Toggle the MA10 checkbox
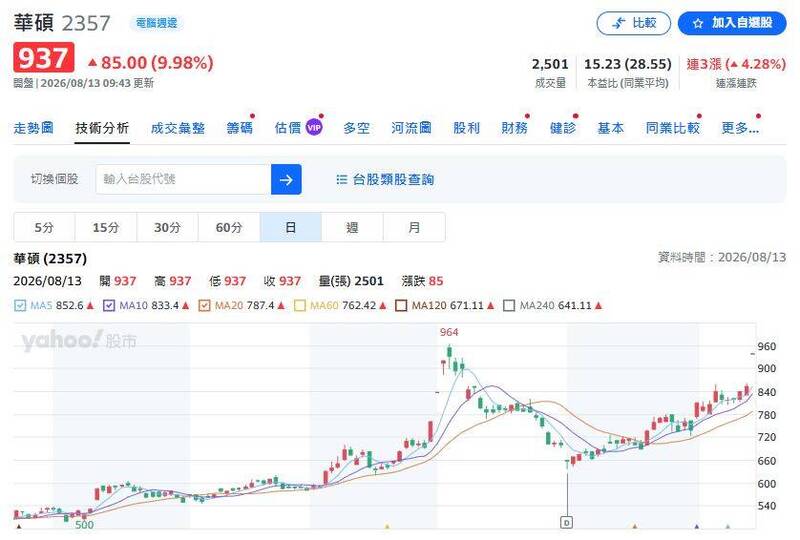The width and height of the screenshot is (800, 540). [x=109, y=306]
